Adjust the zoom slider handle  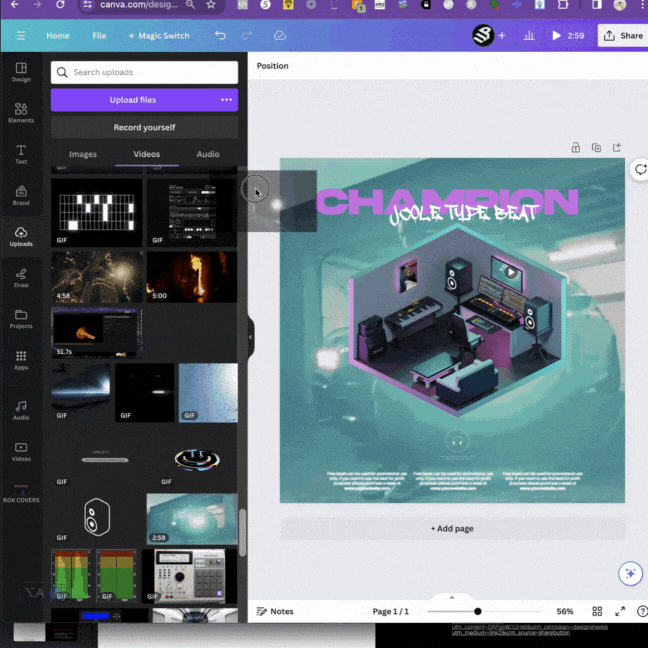(478, 611)
